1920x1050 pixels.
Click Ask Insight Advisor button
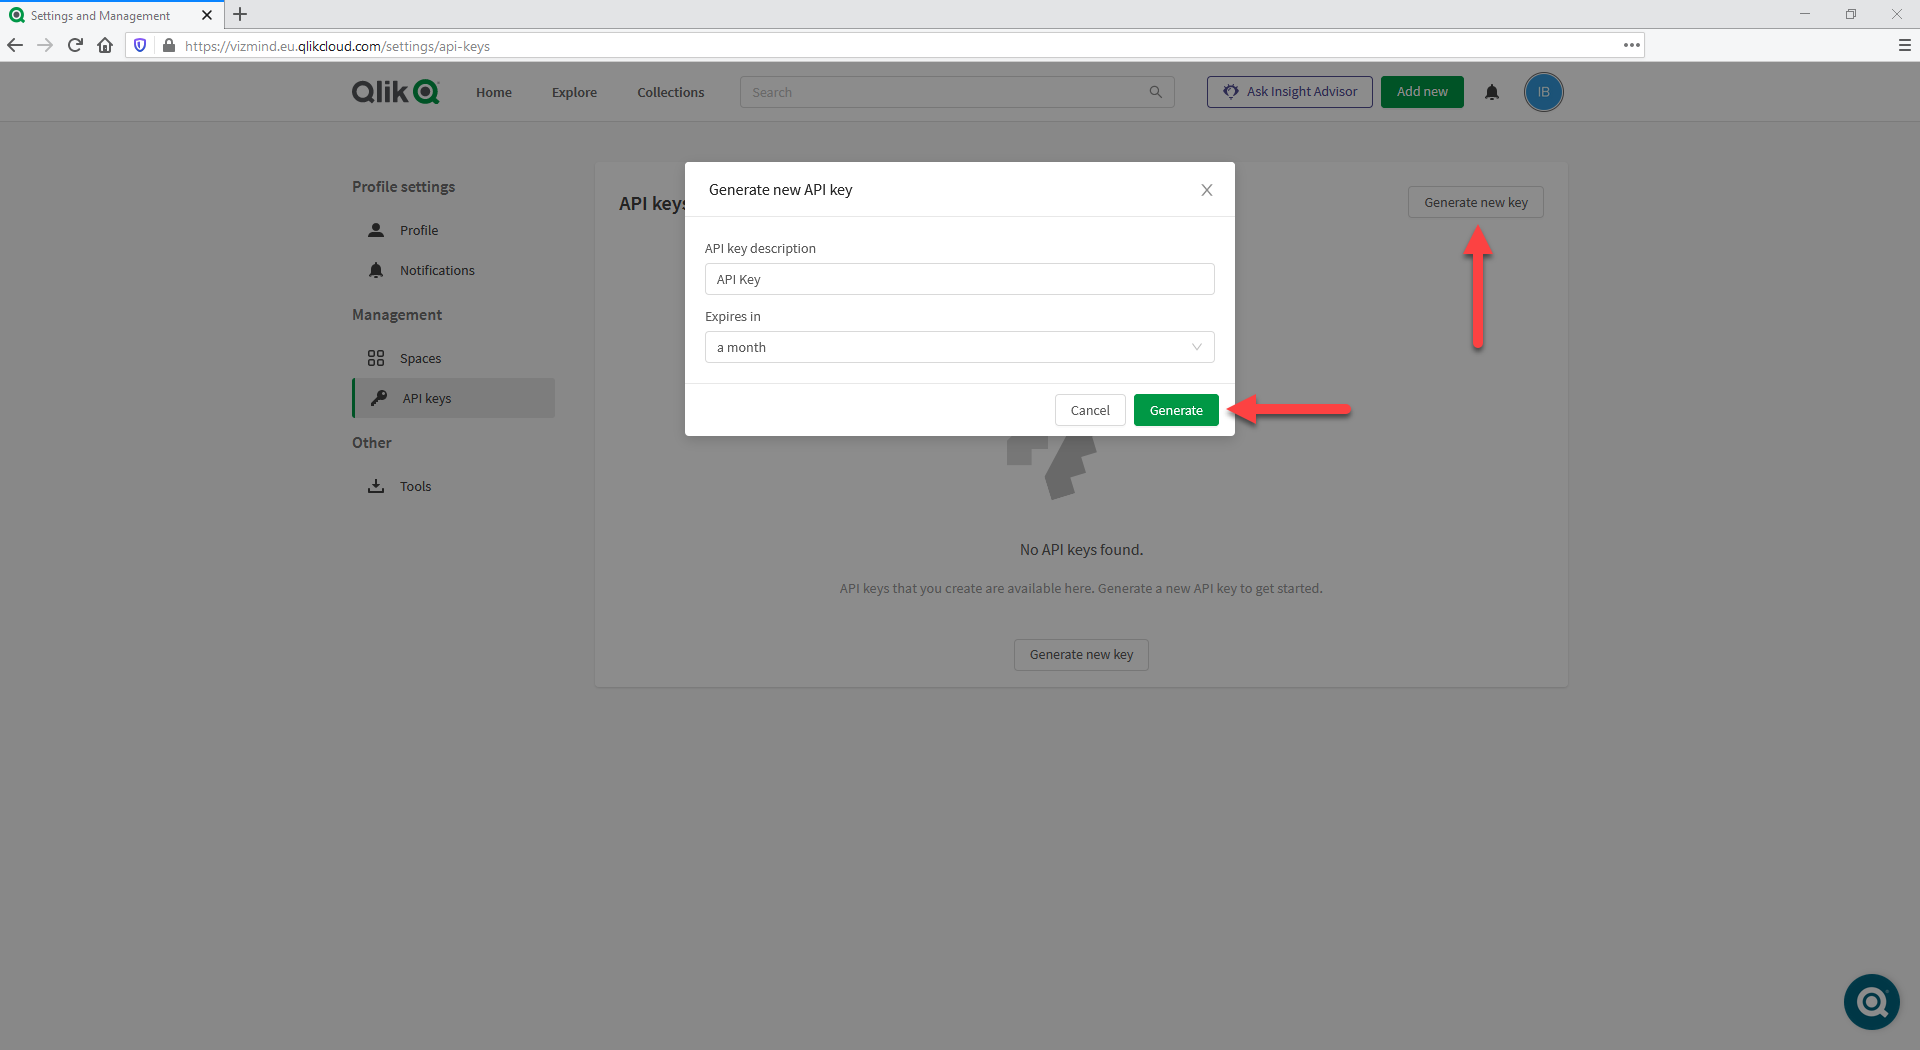(1290, 92)
